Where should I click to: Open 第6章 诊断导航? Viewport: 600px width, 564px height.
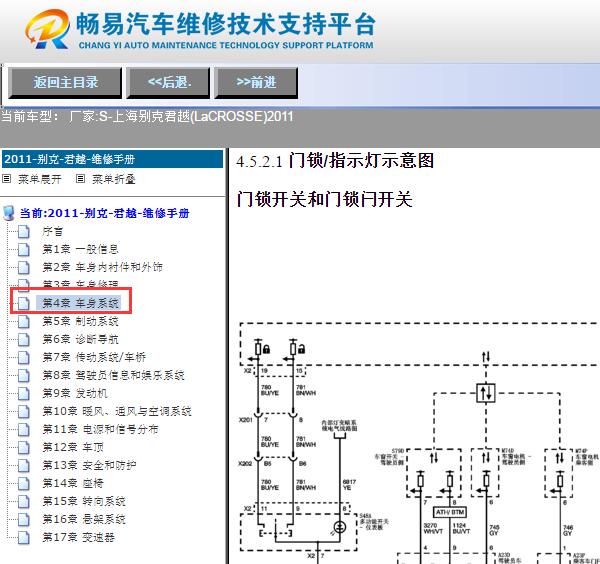click(x=80, y=339)
